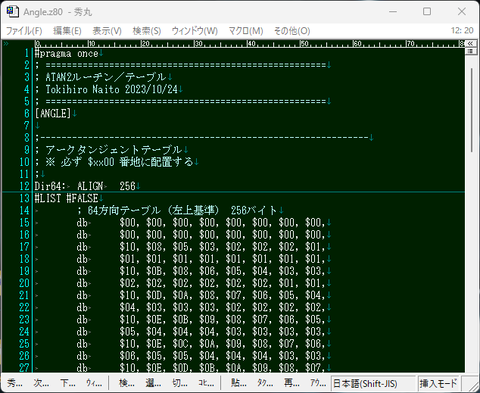Click the #pragma once line
This screenshot has height=393, width=480.
[x=67, y=53]
